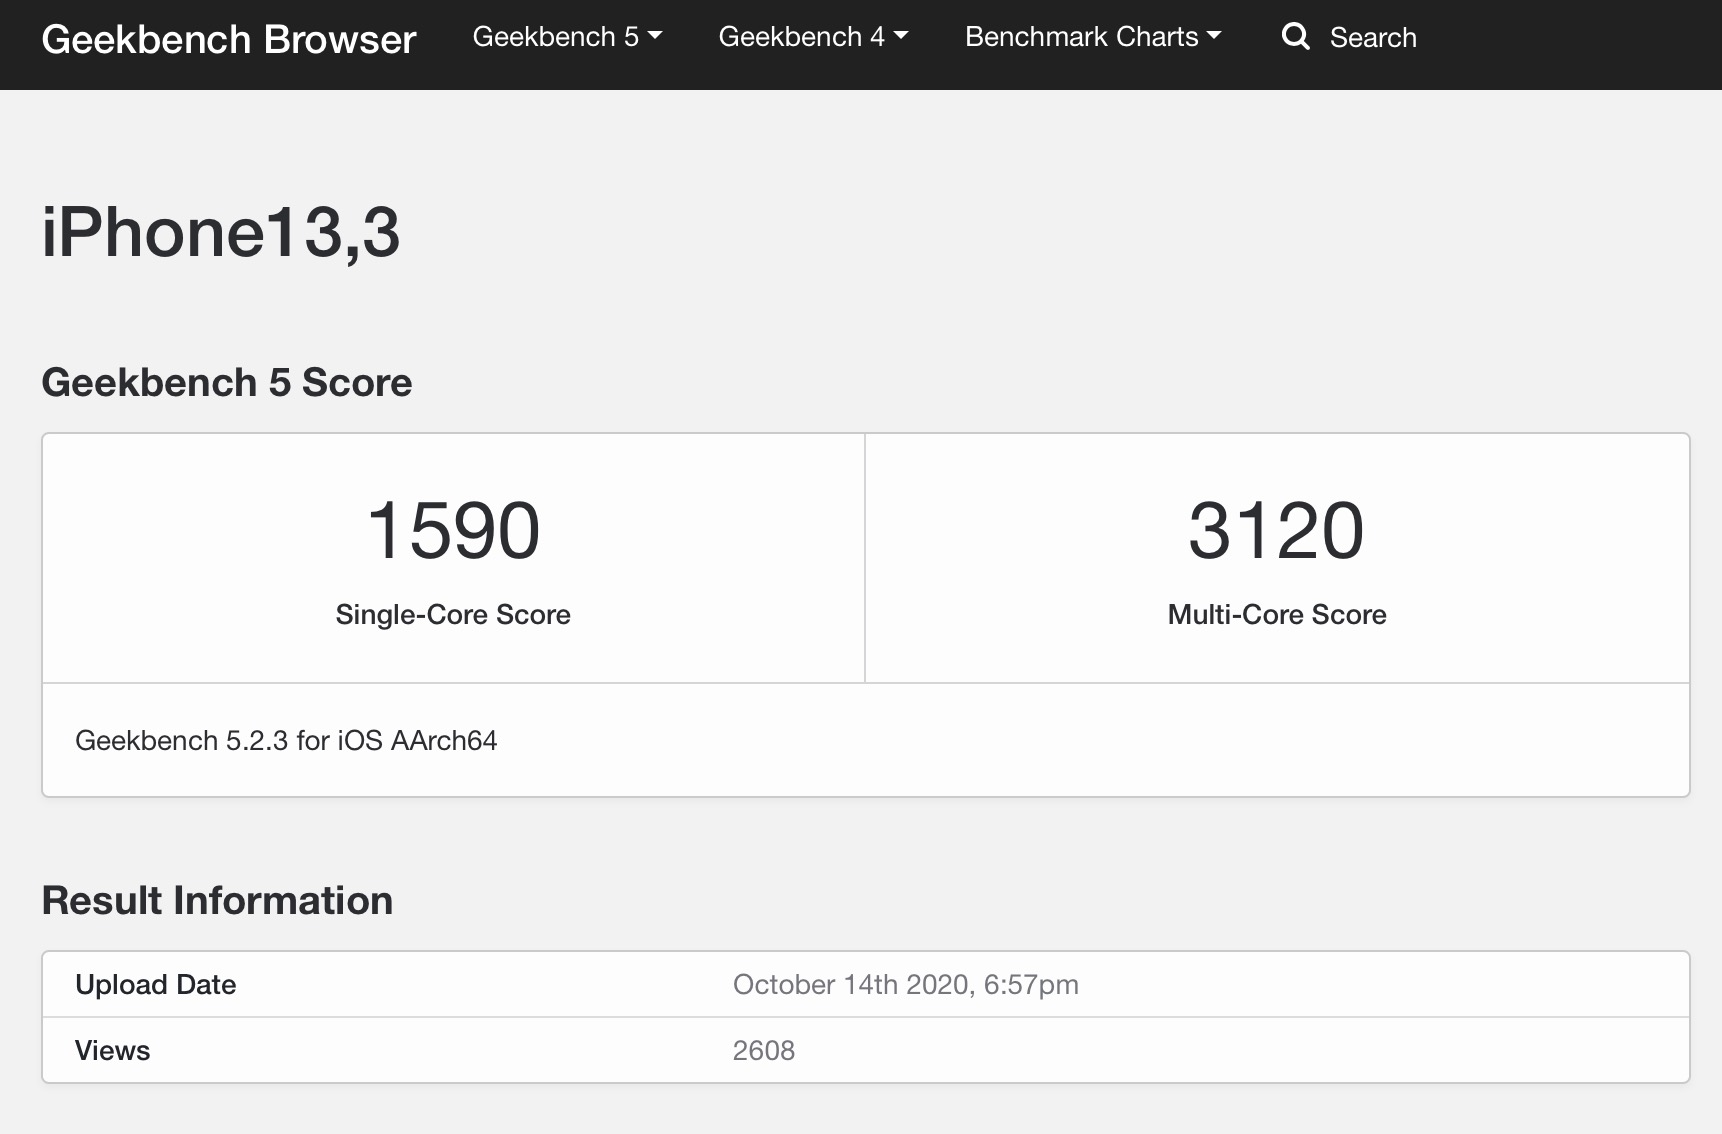Click the Views row label

[113, 1051]
